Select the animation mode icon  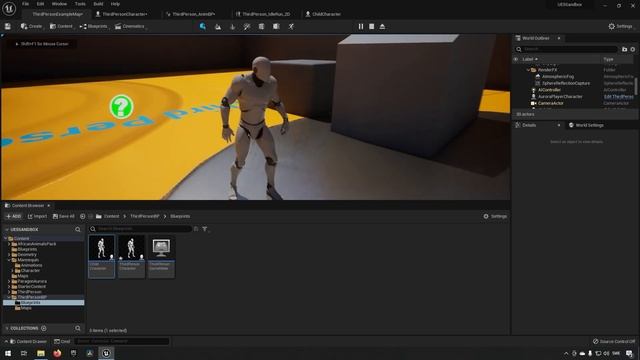coord(291,27)
